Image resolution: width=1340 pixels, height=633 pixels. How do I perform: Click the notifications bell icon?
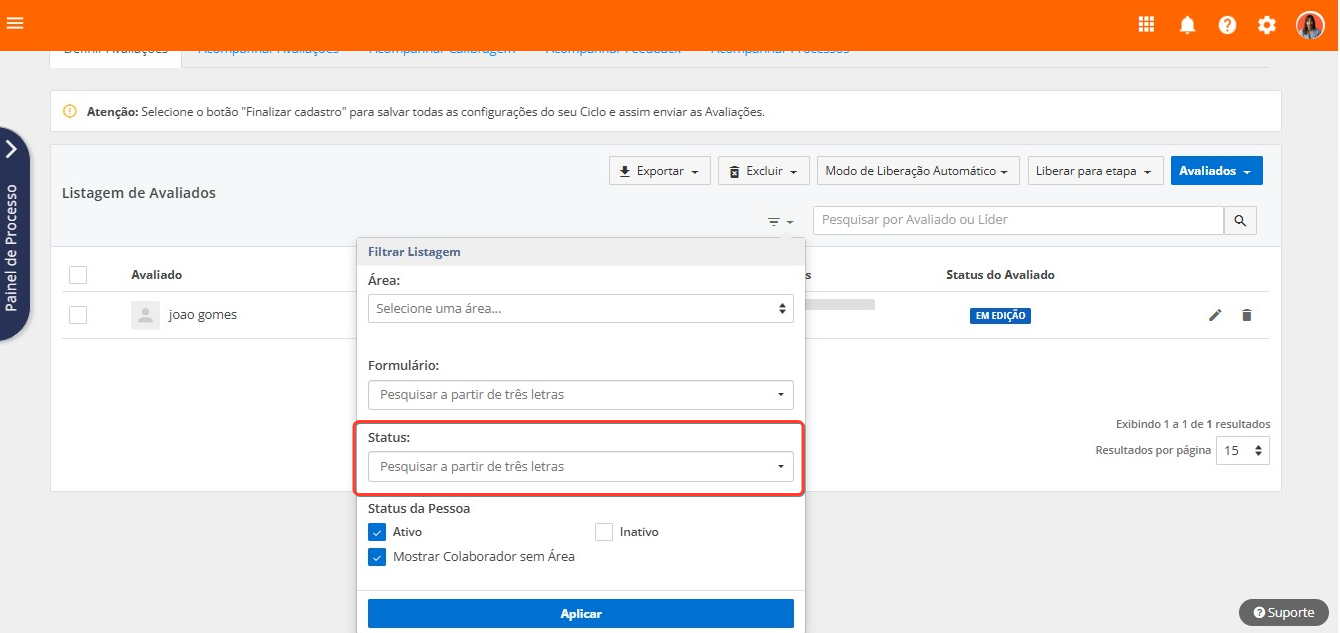point(1187,25)
